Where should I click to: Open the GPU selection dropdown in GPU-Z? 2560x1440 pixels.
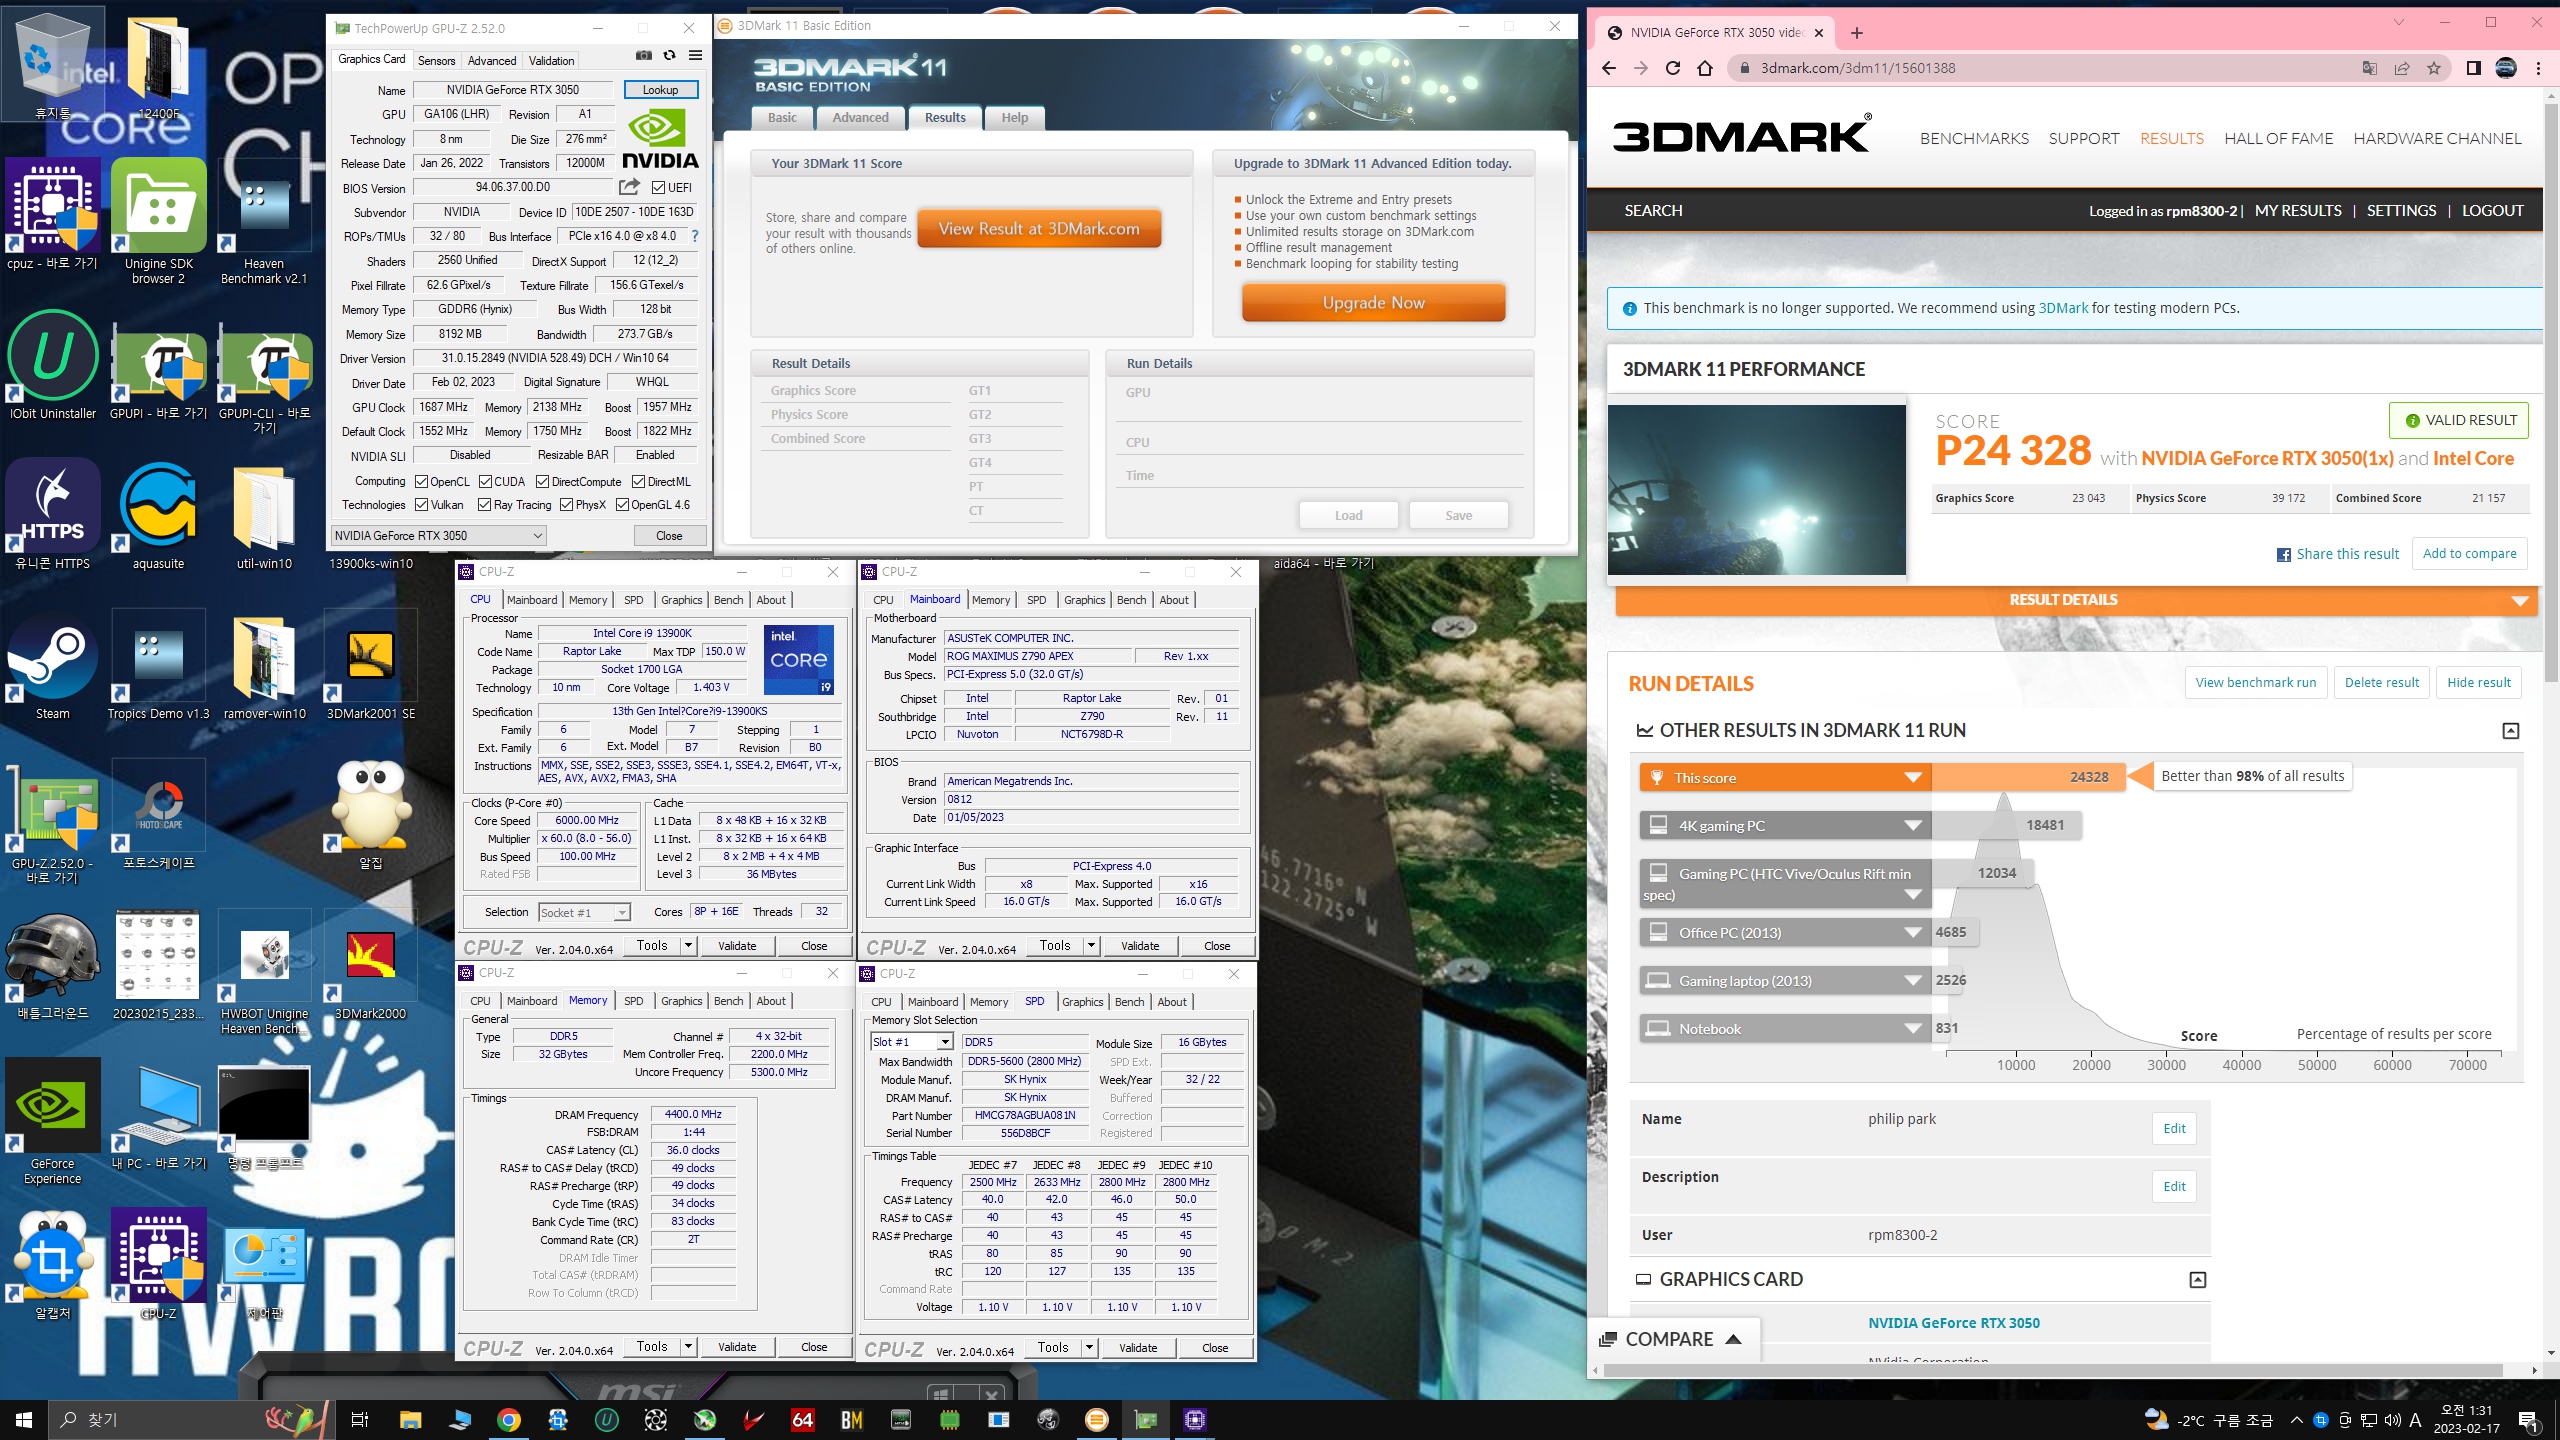(438, 536)
